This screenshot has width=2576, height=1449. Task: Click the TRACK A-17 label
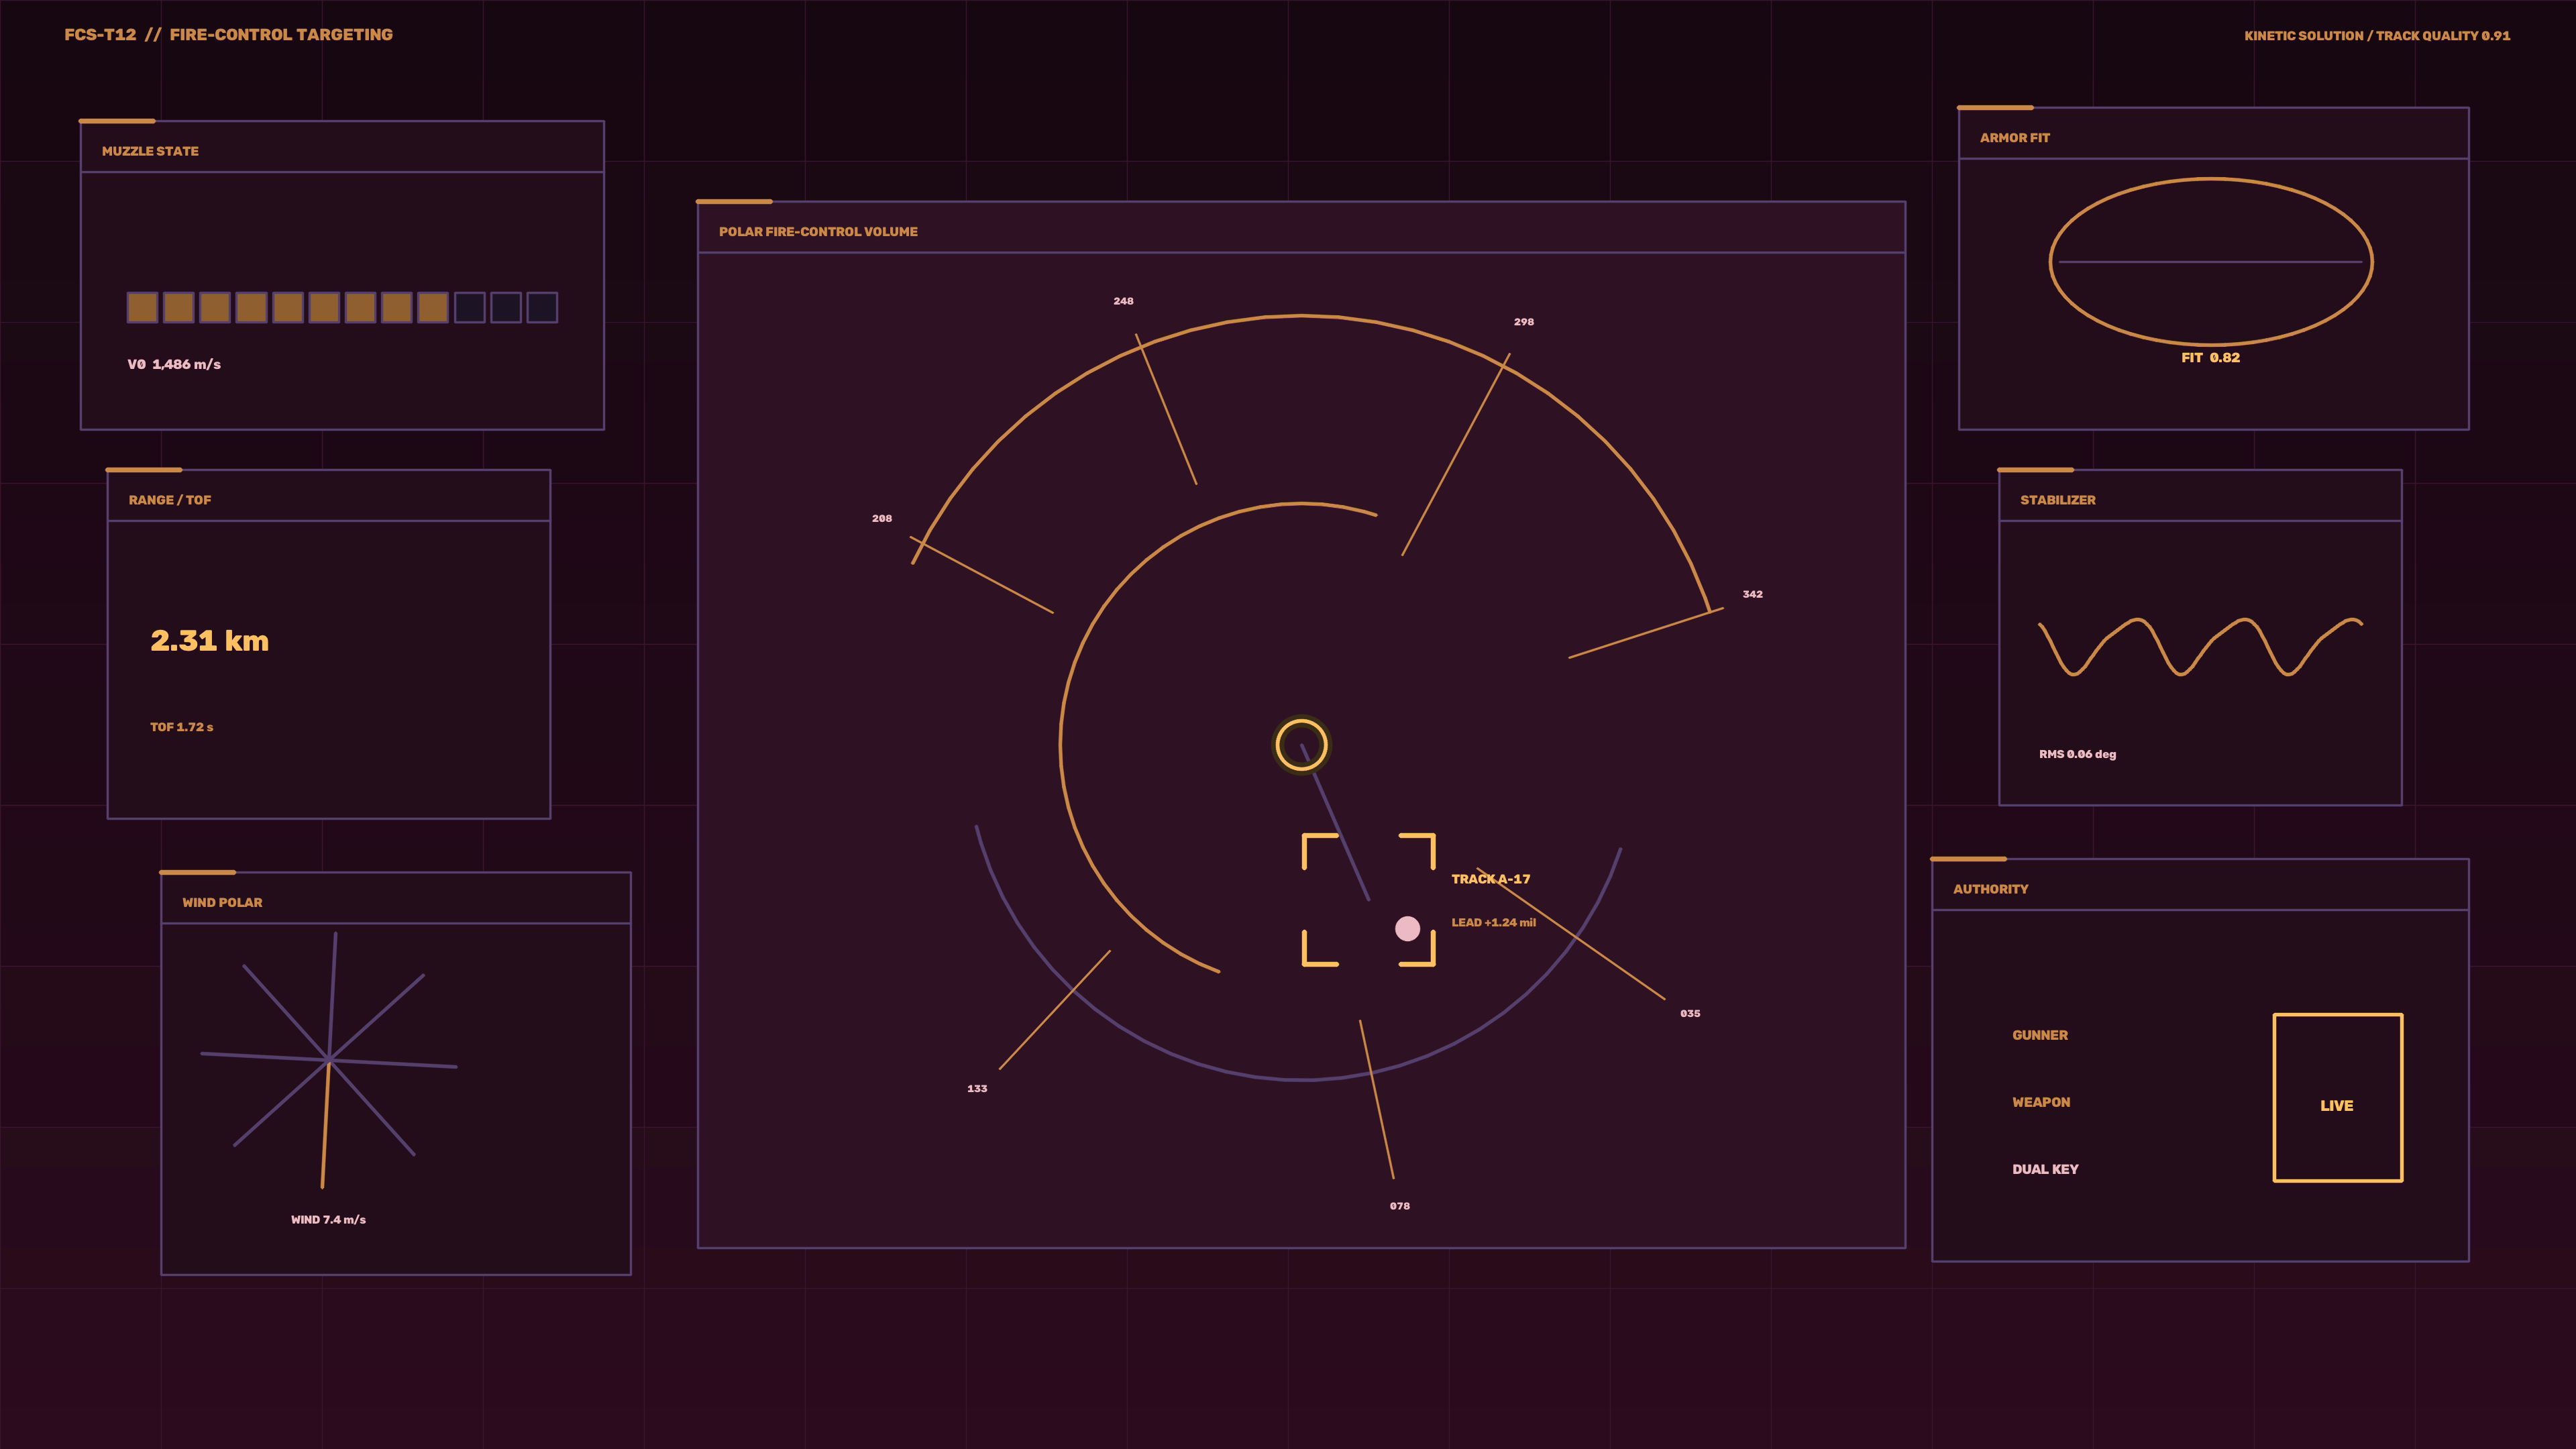pyautogui.click(x=1490, y=879)
